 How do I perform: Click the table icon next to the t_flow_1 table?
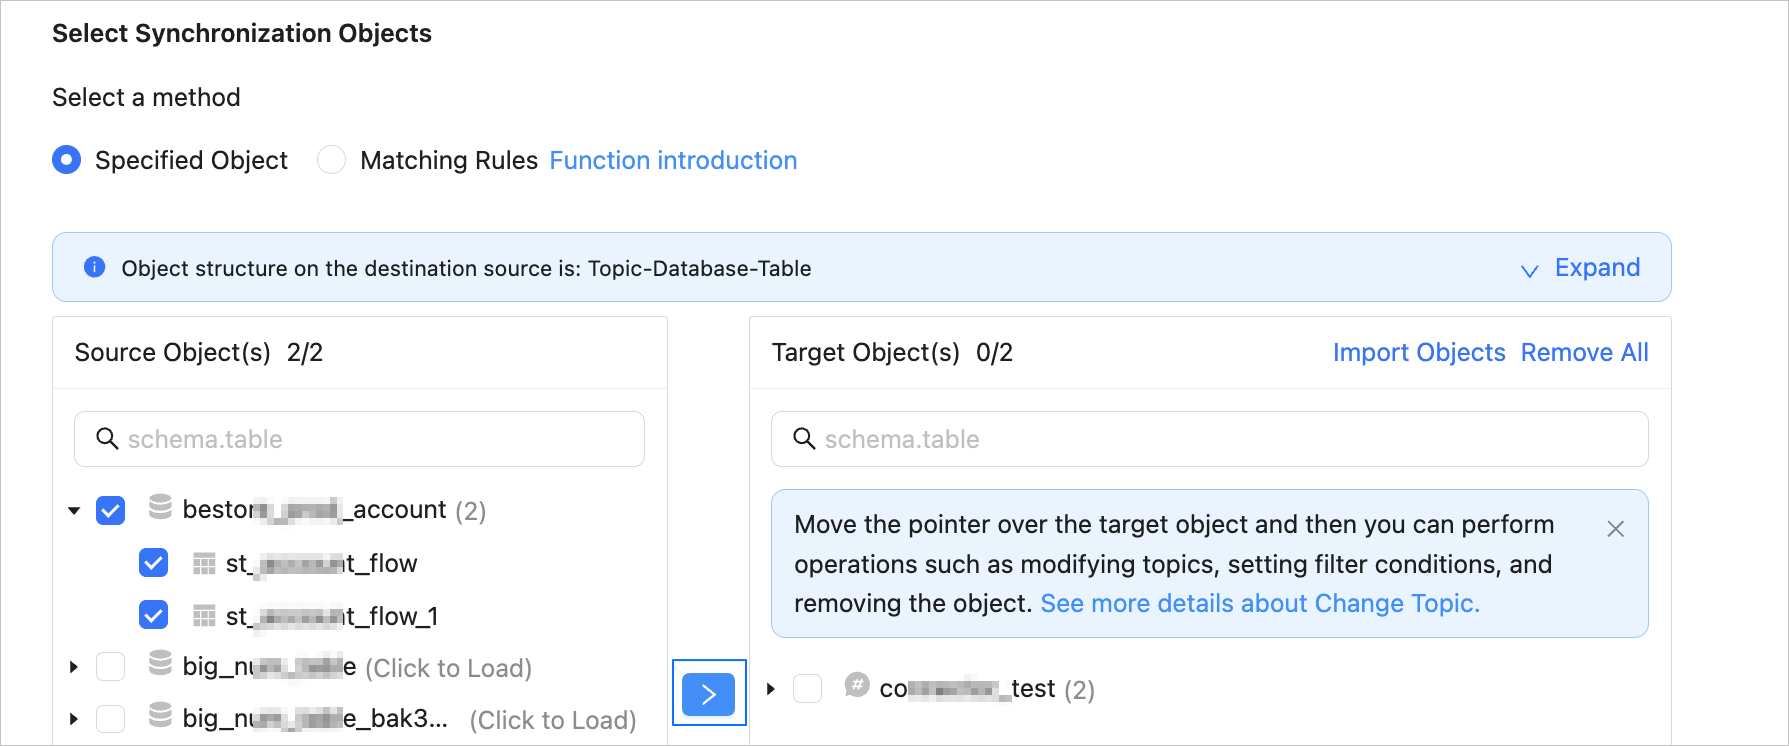pyautogui.click(x=204, y=616)
